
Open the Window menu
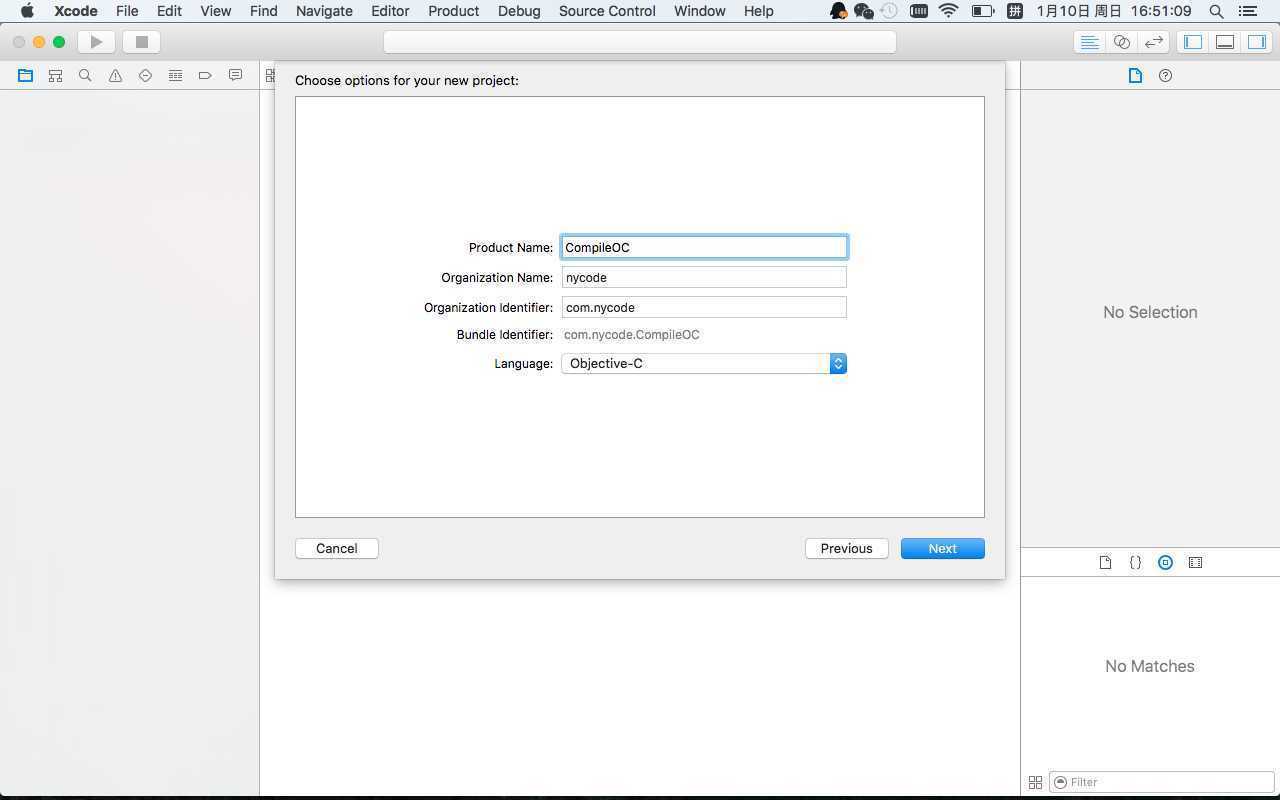699,11
